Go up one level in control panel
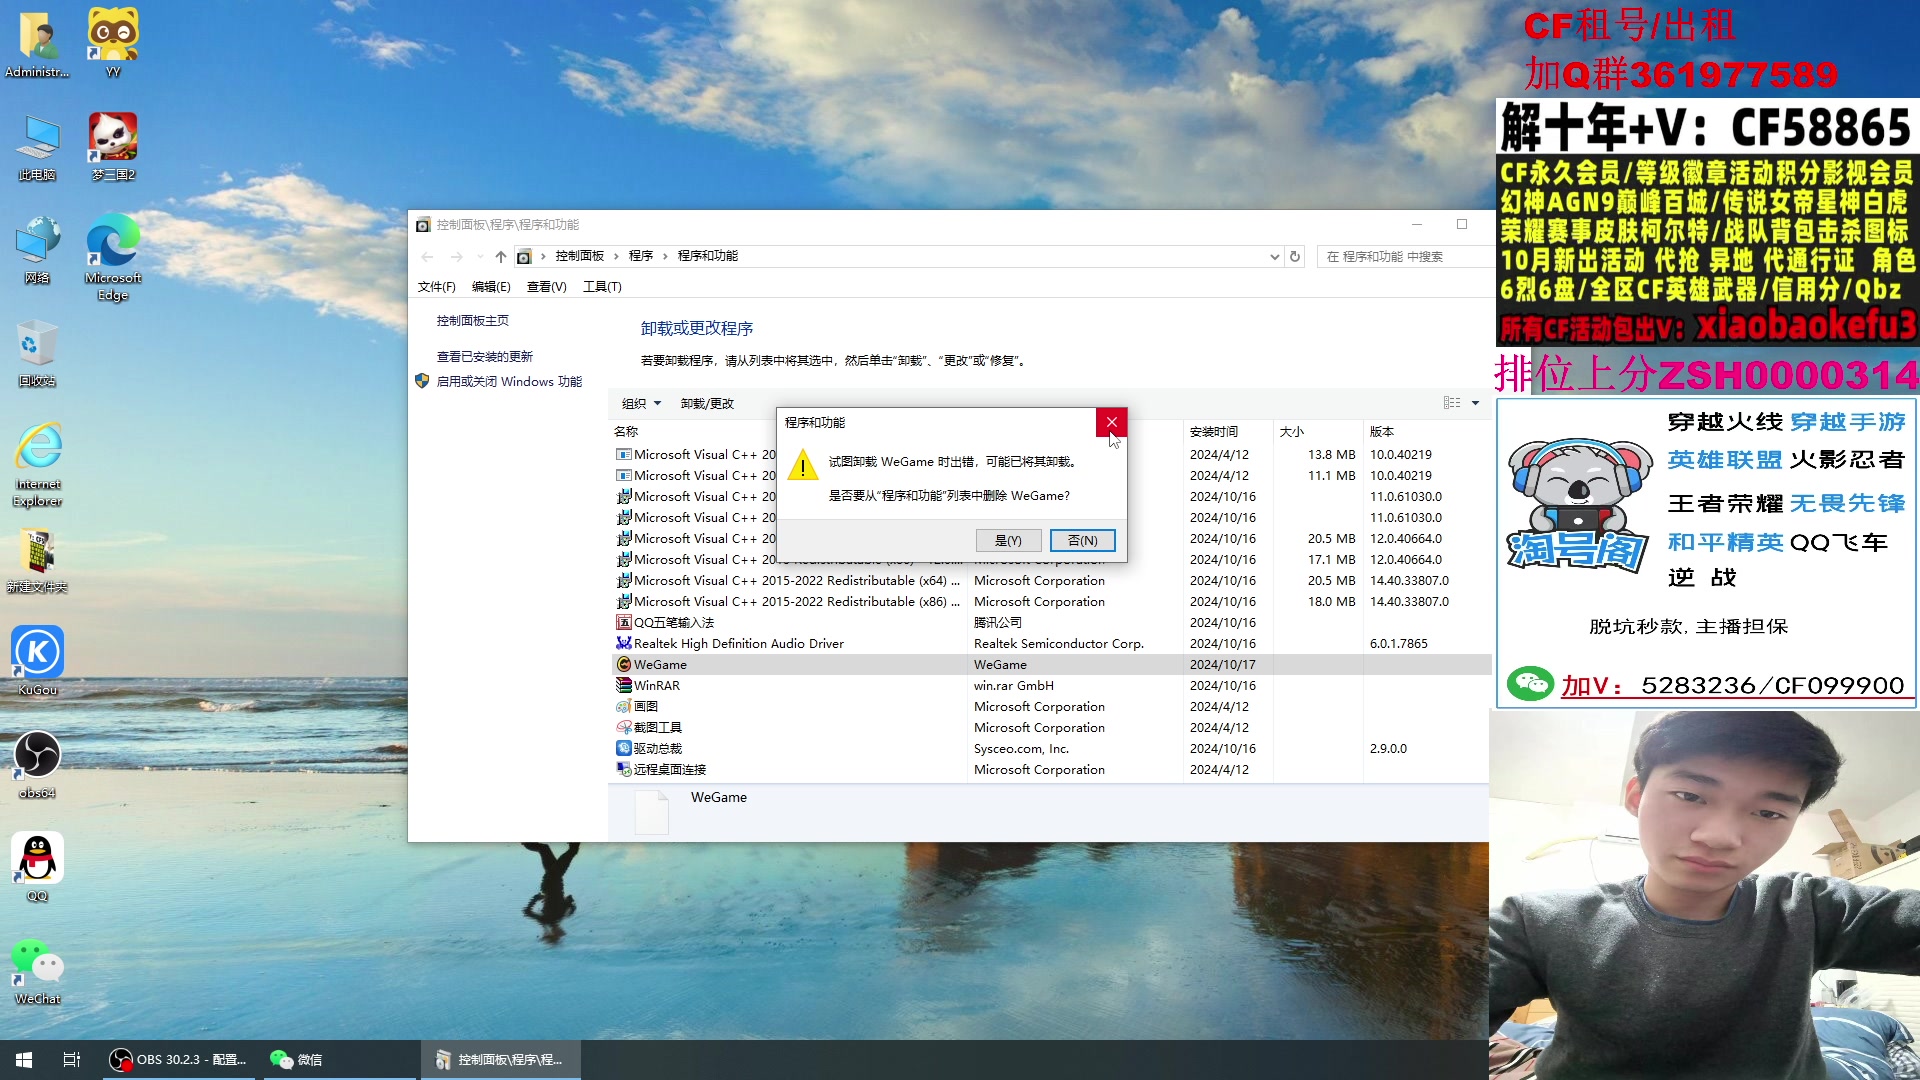This screenshot has height=1080, width=1920. coord(501,257)
